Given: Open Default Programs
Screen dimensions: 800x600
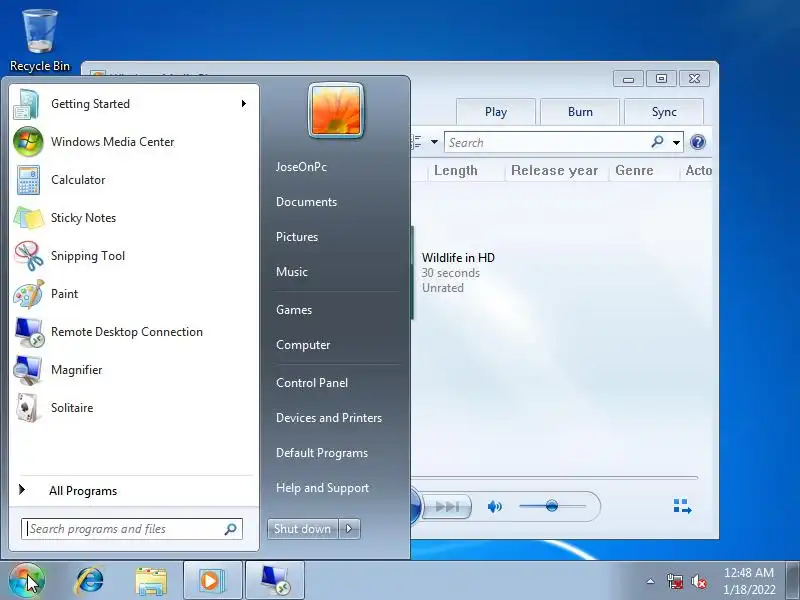Looking at the screenshot, I should tap(322, 454).
